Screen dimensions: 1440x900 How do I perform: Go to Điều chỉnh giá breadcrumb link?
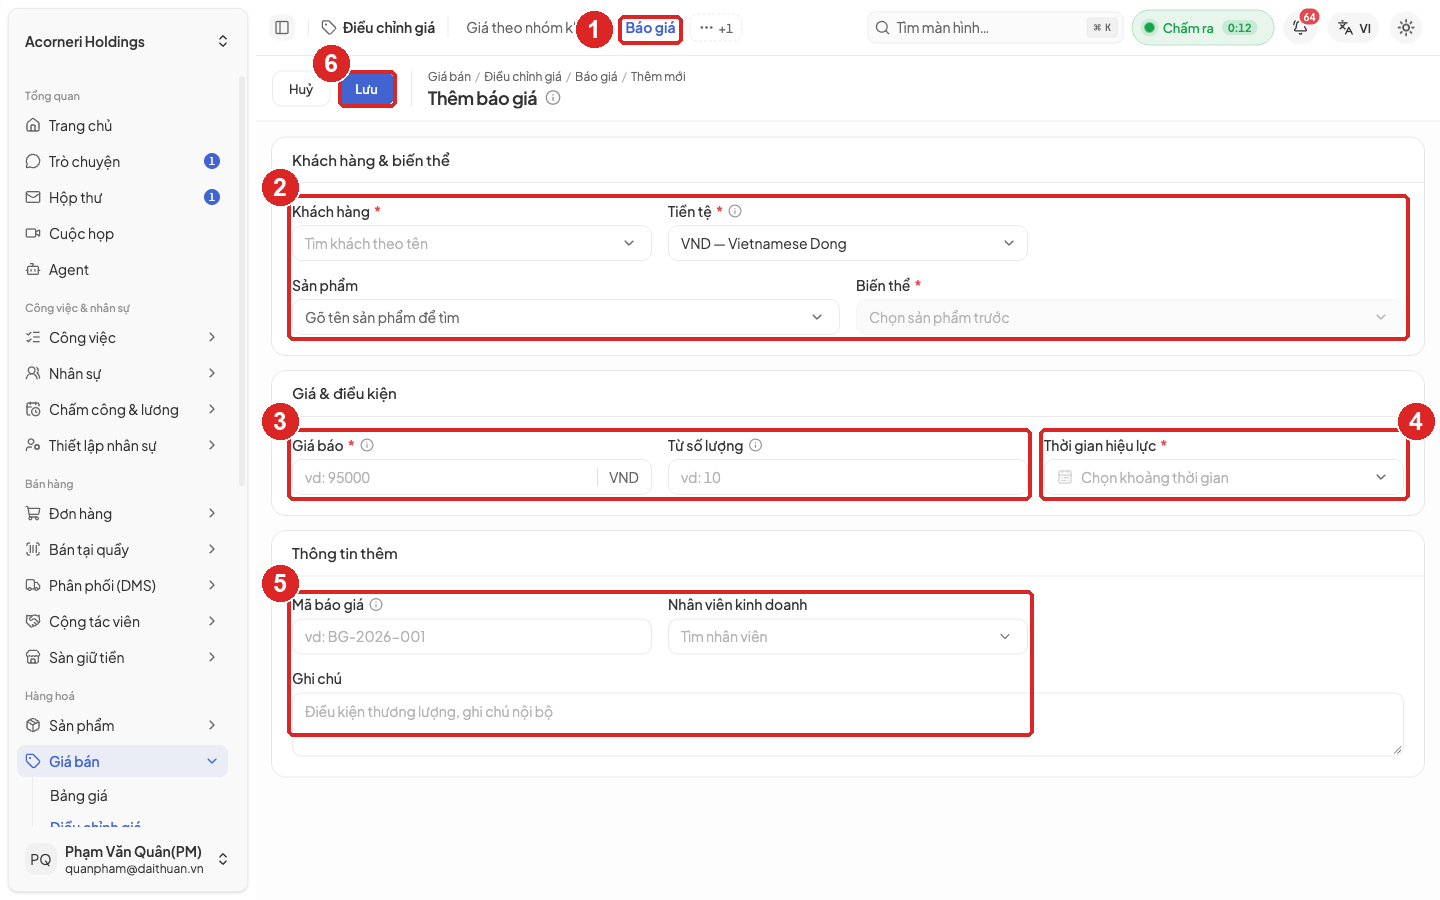click(x=523, y=76)
